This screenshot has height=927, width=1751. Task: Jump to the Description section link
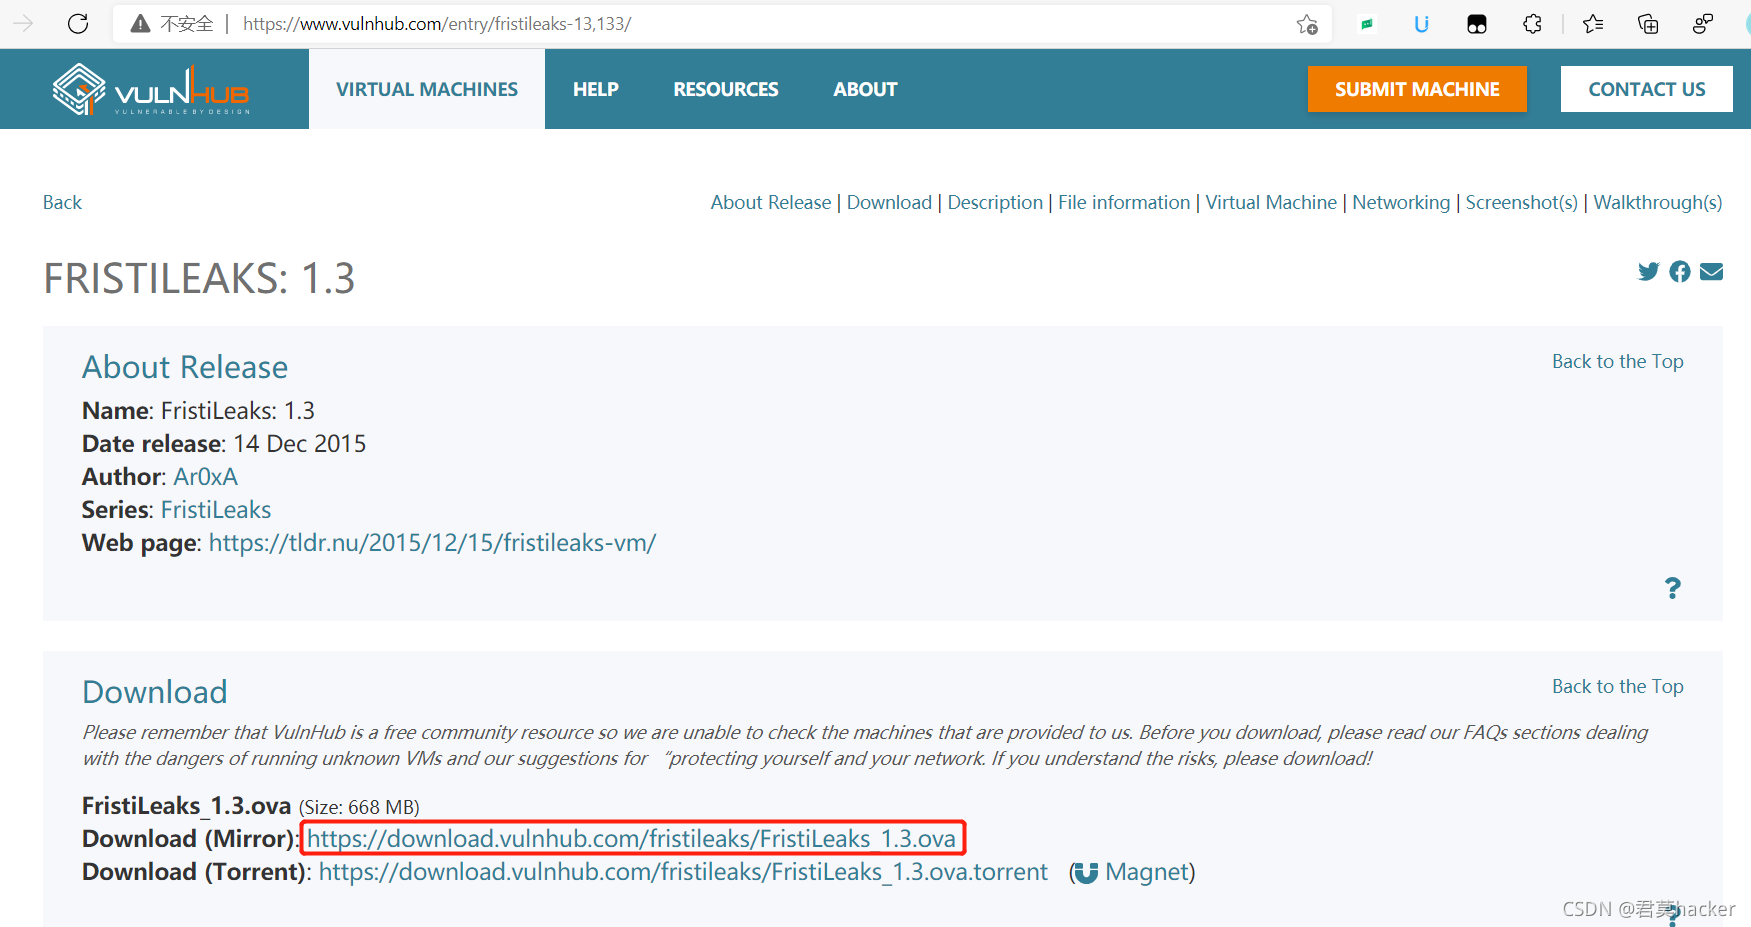click(995, 202)
